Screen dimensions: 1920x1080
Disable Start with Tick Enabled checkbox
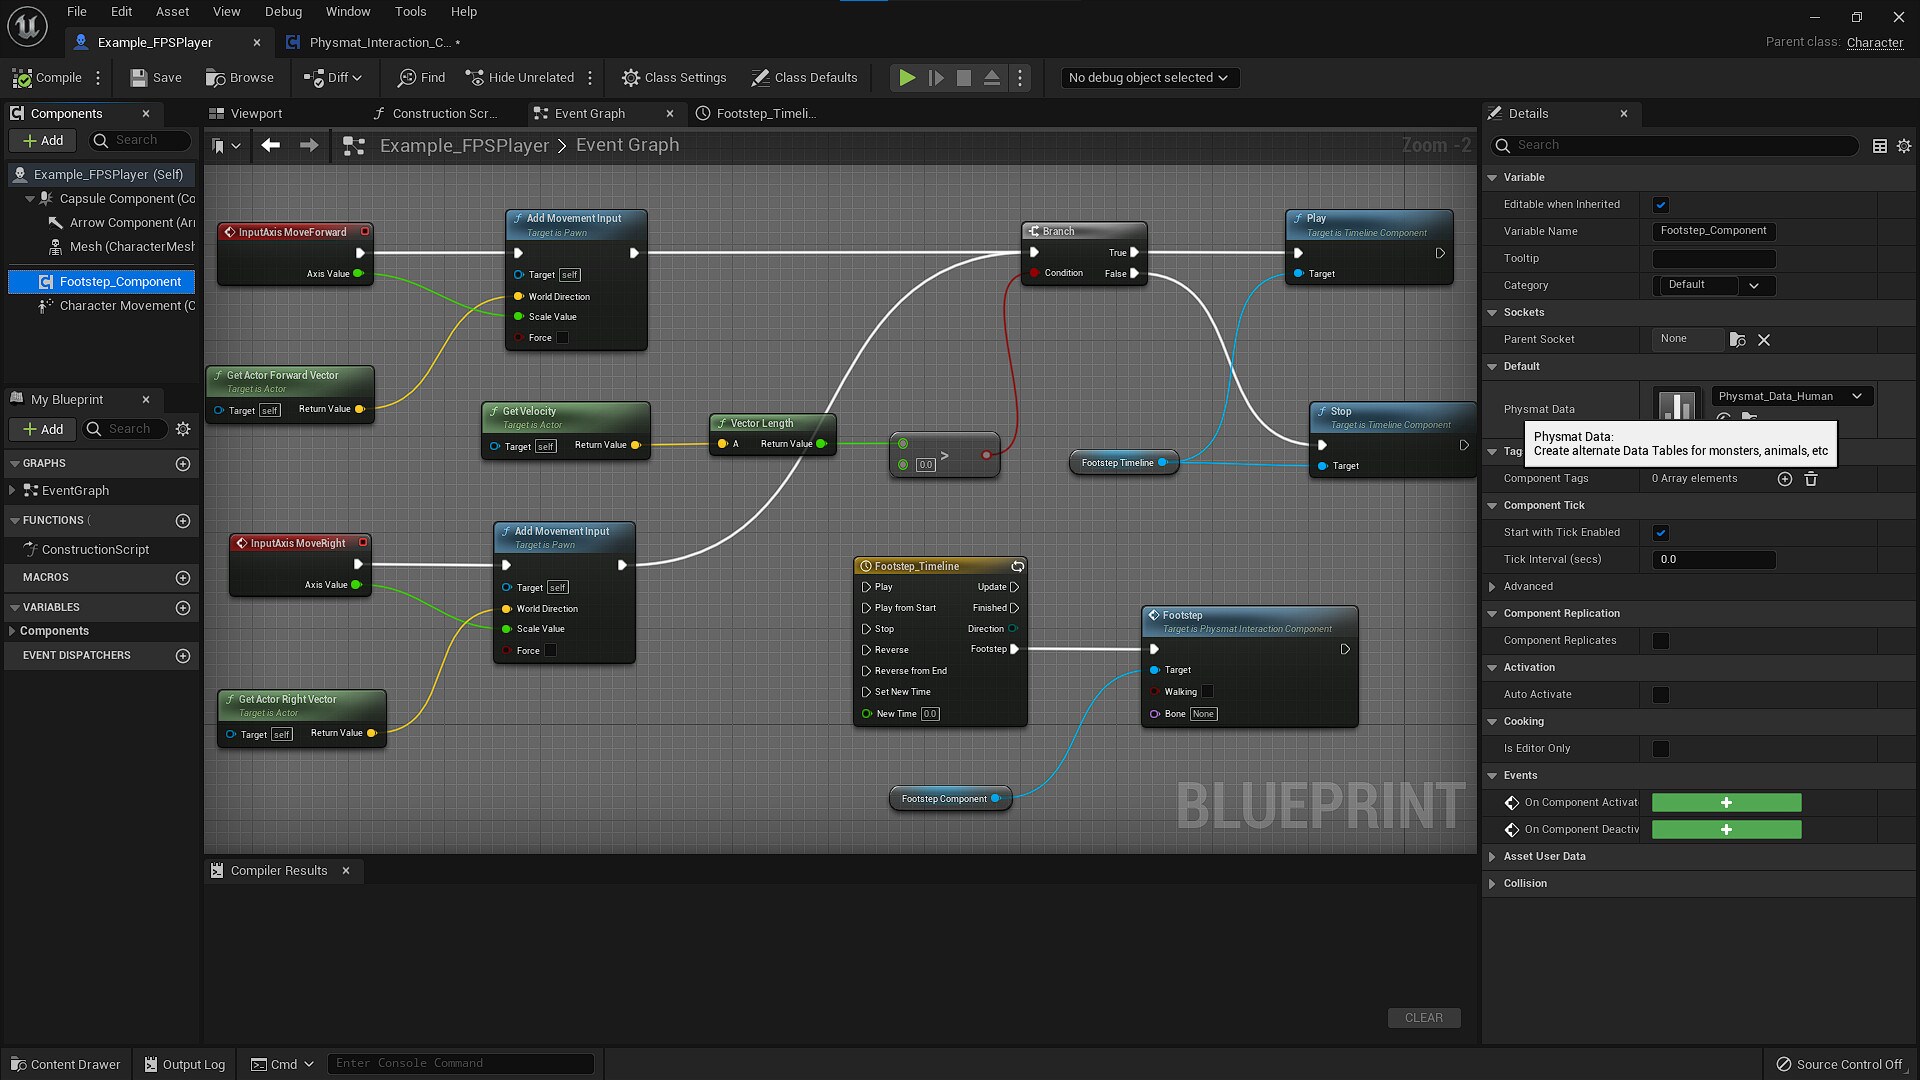click(x=1661, y=533)
